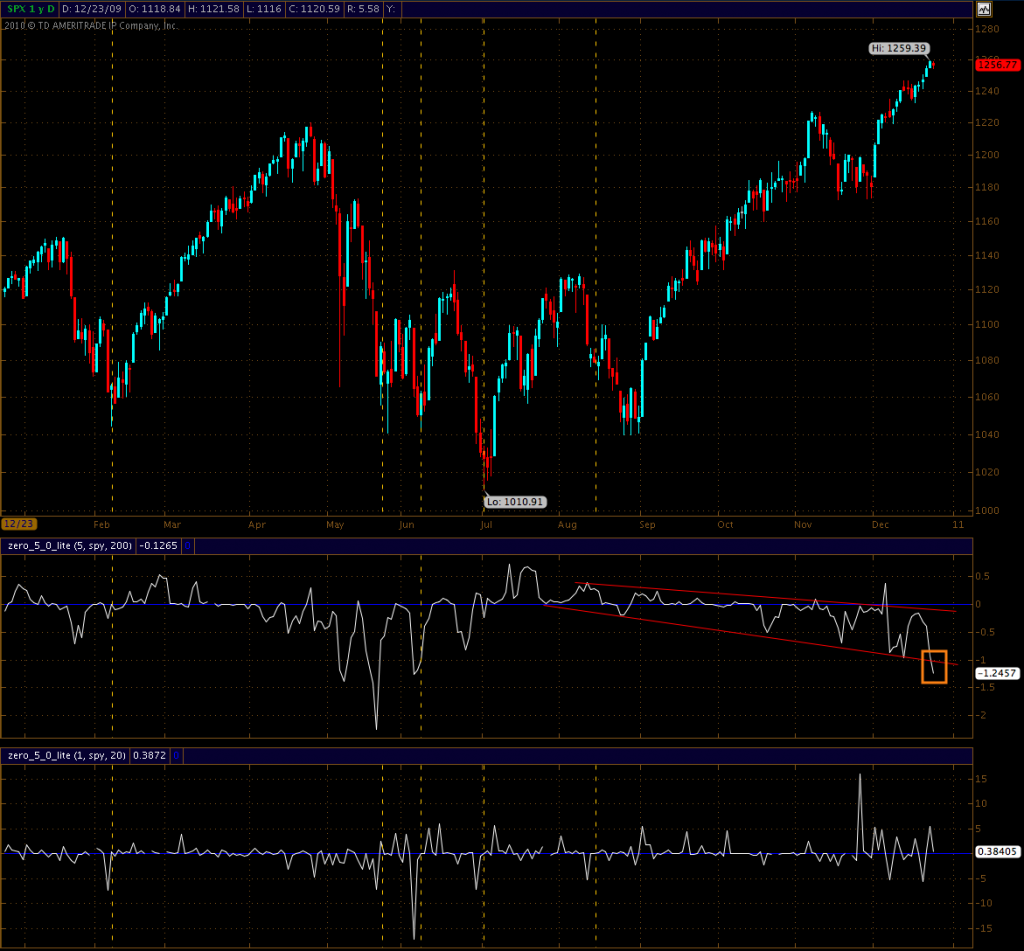Click the Aug label on time axis
This screenshot has width=1024, height=951.
click(x=567, y=524)
